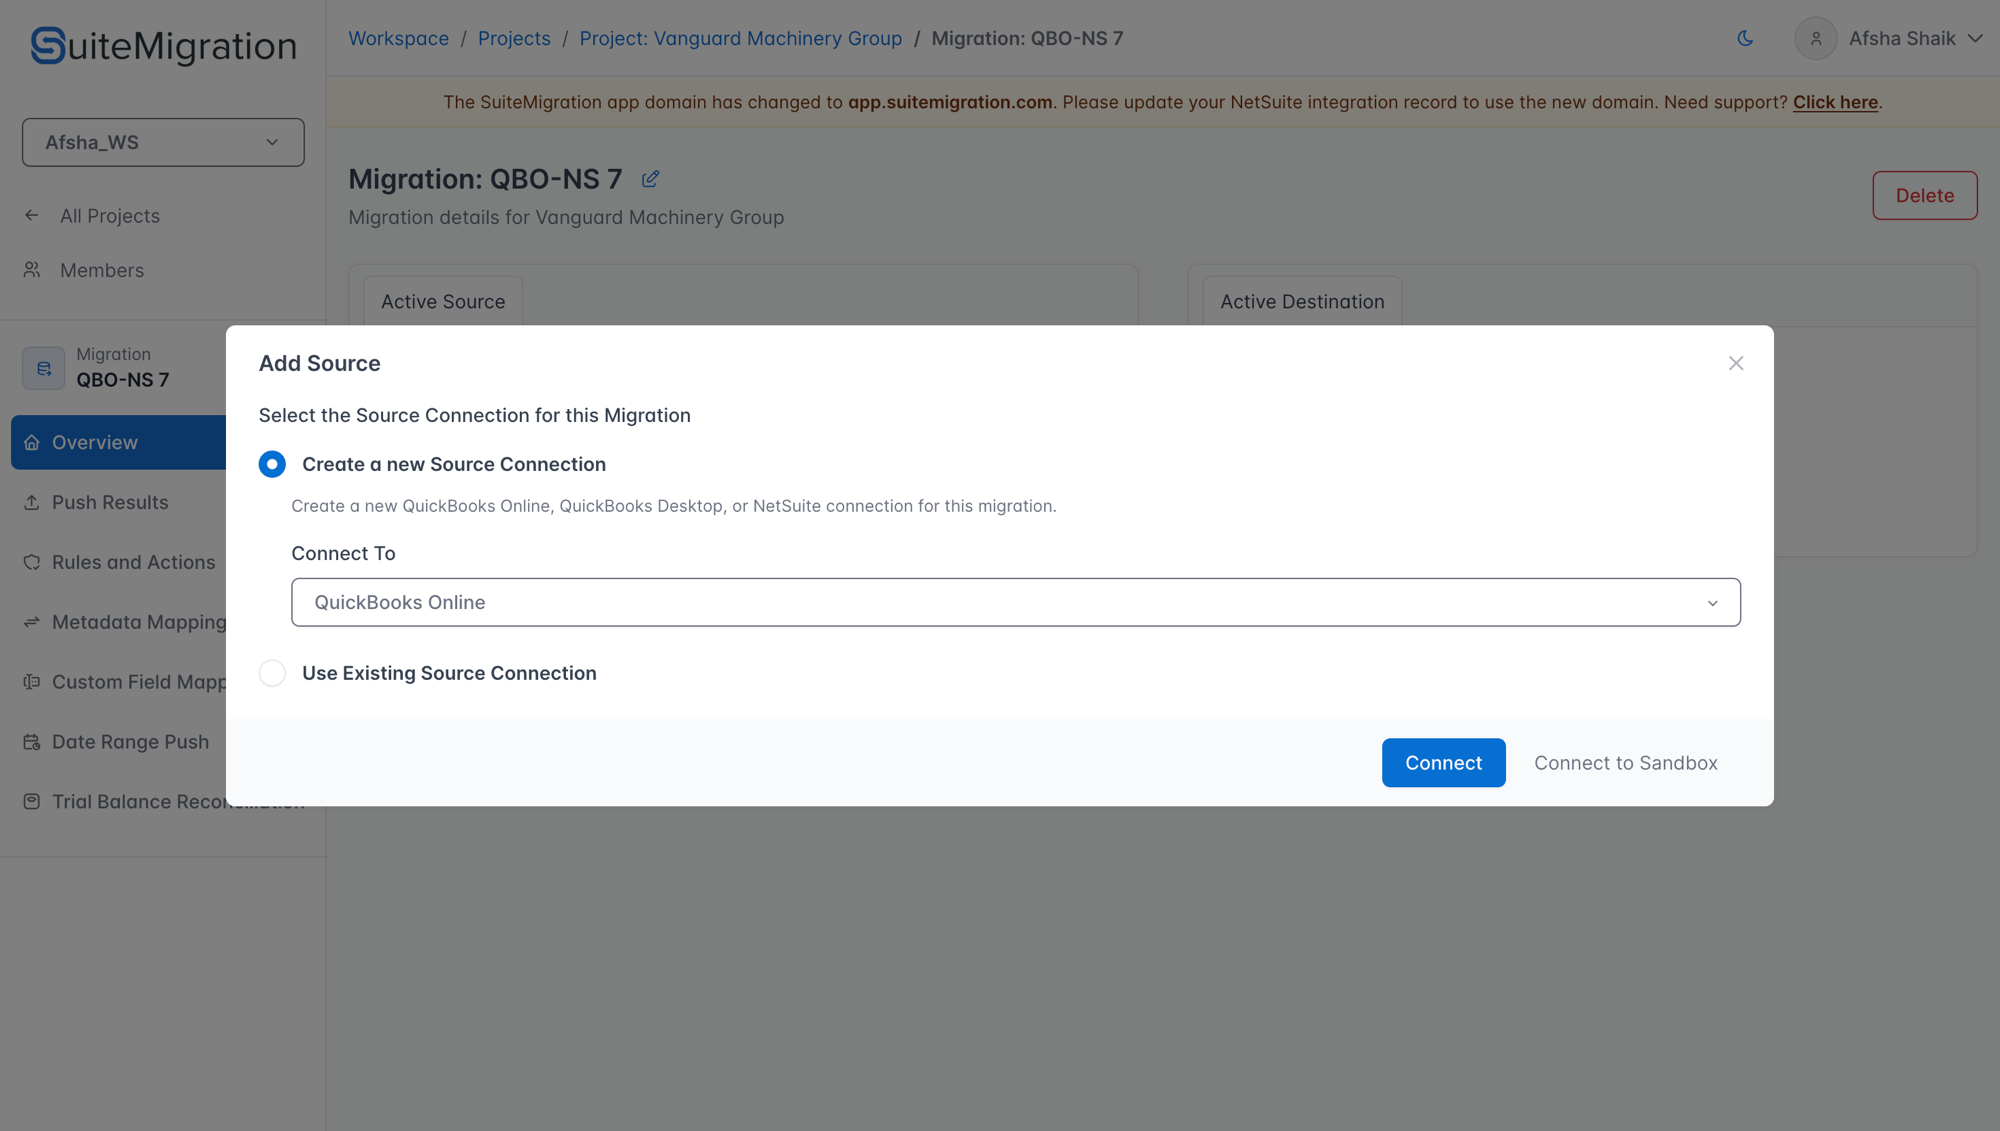
Task: Open the Afsha_WS workspace selector
Action: (163, 142)
